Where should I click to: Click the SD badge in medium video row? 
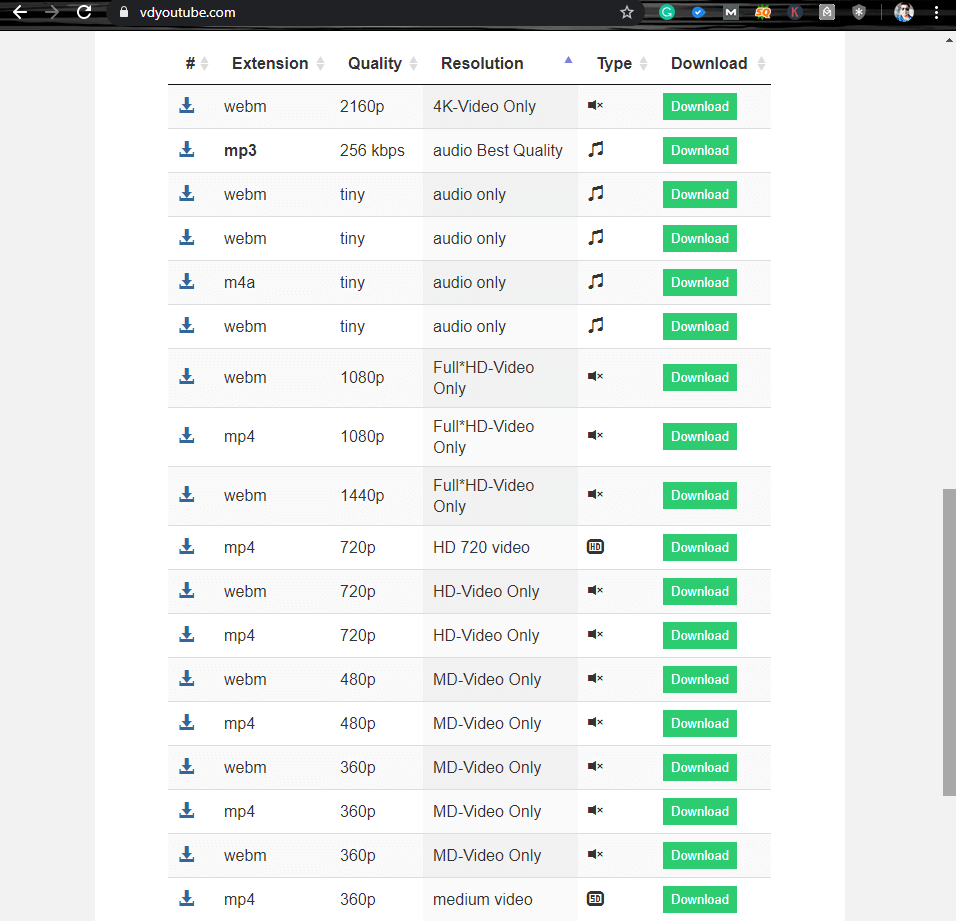595,899
